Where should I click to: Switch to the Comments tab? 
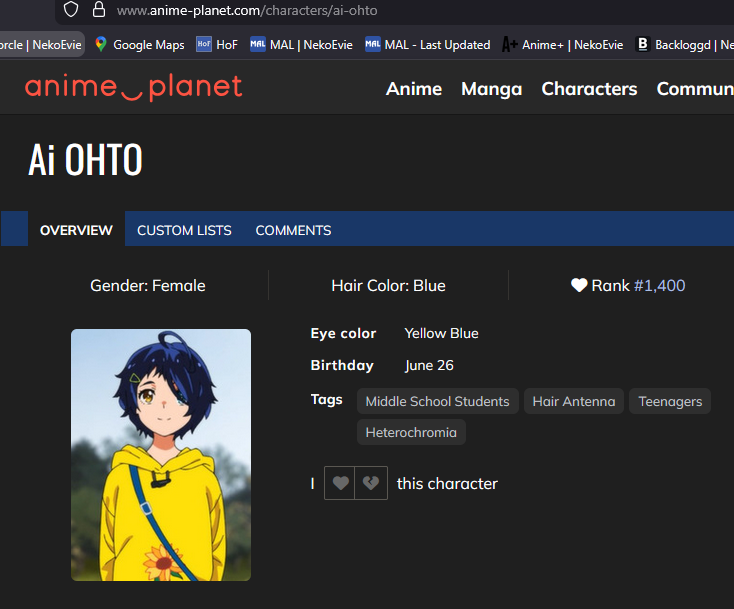pos(294,230)
